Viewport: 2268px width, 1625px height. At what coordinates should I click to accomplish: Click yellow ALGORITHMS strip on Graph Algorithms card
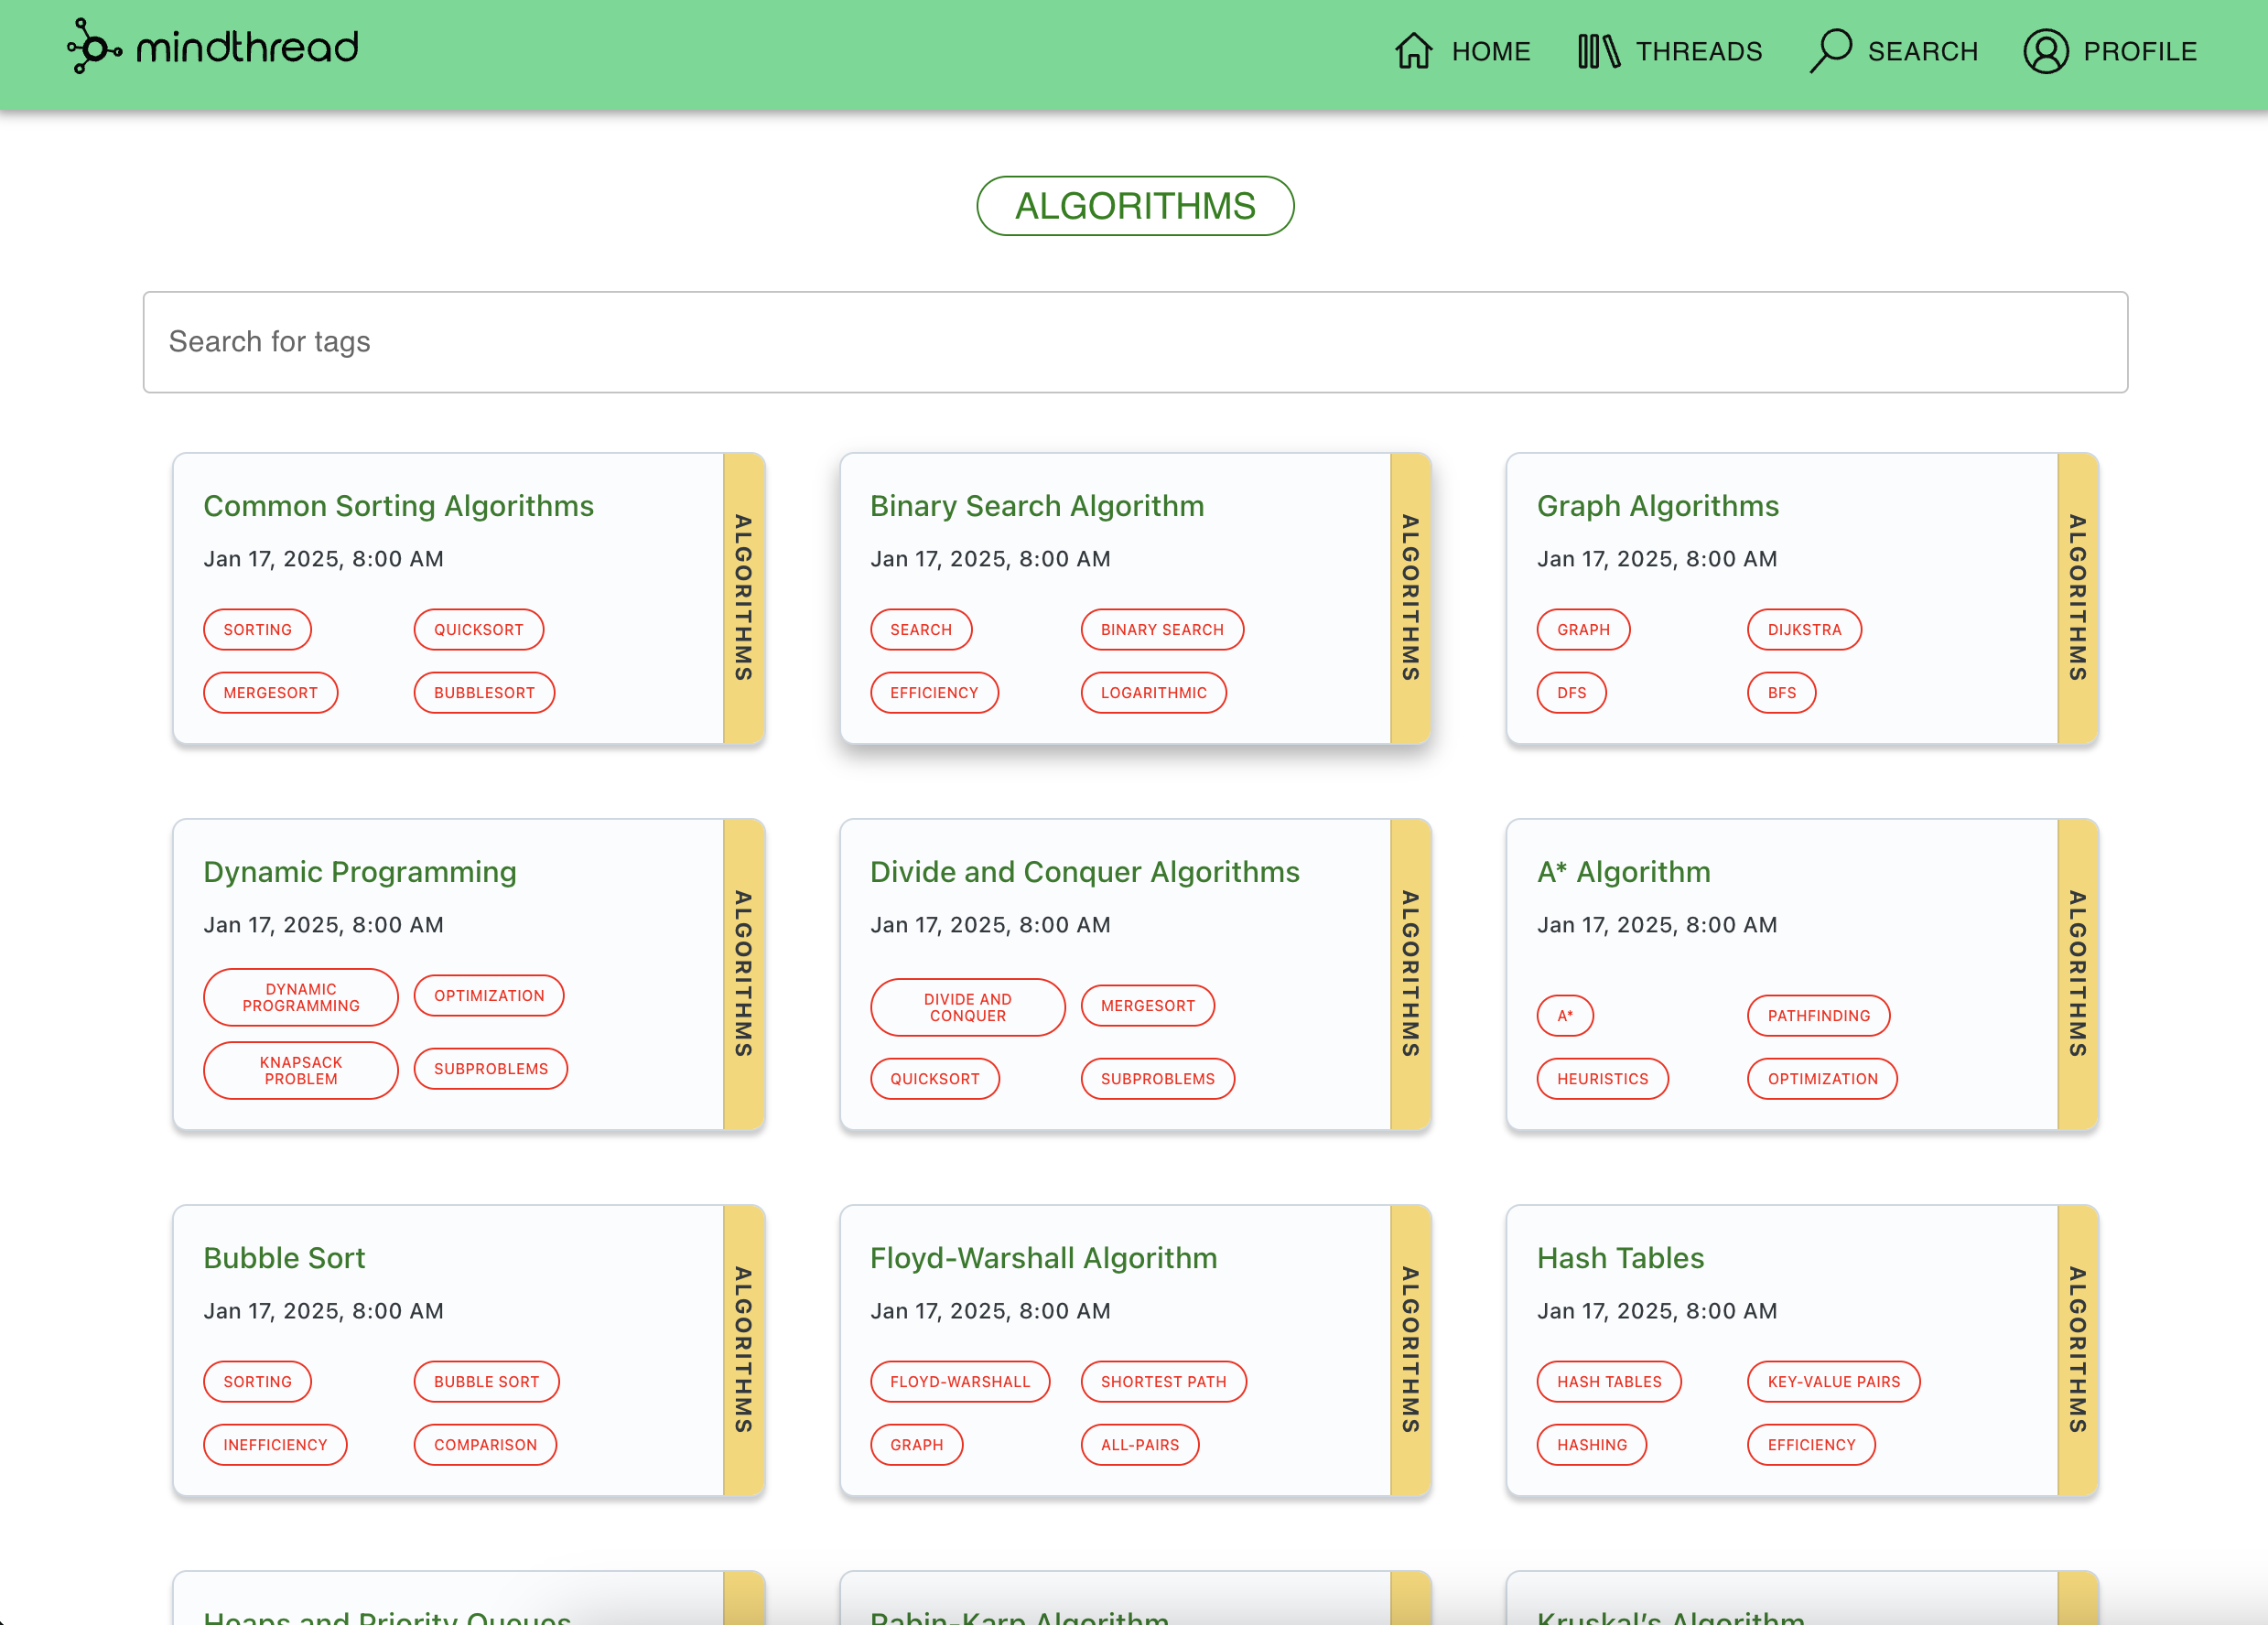tap(2076, 598)
